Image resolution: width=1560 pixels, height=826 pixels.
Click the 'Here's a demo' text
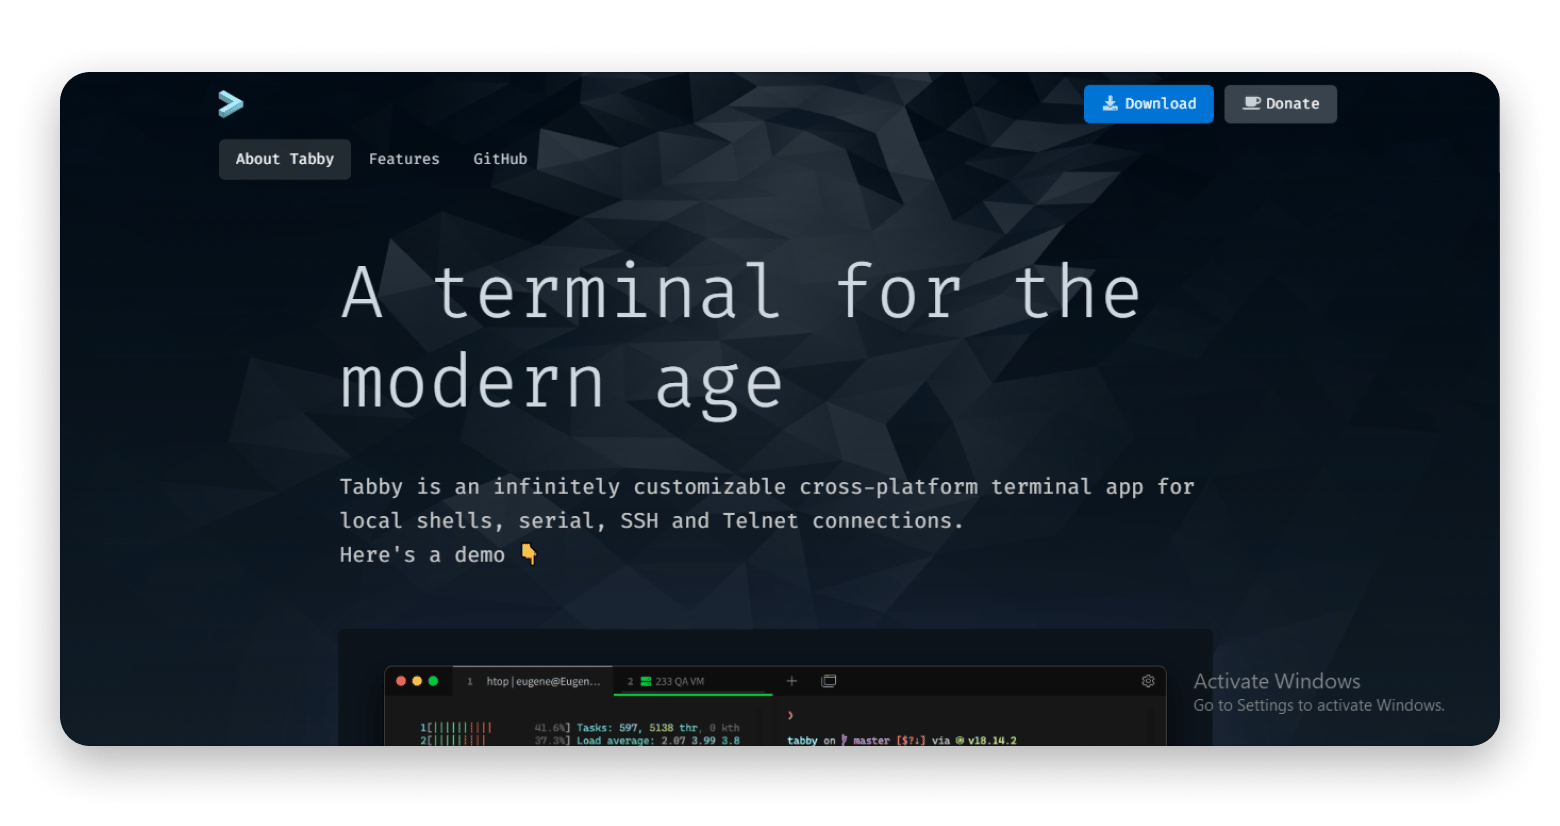point(422,555)
